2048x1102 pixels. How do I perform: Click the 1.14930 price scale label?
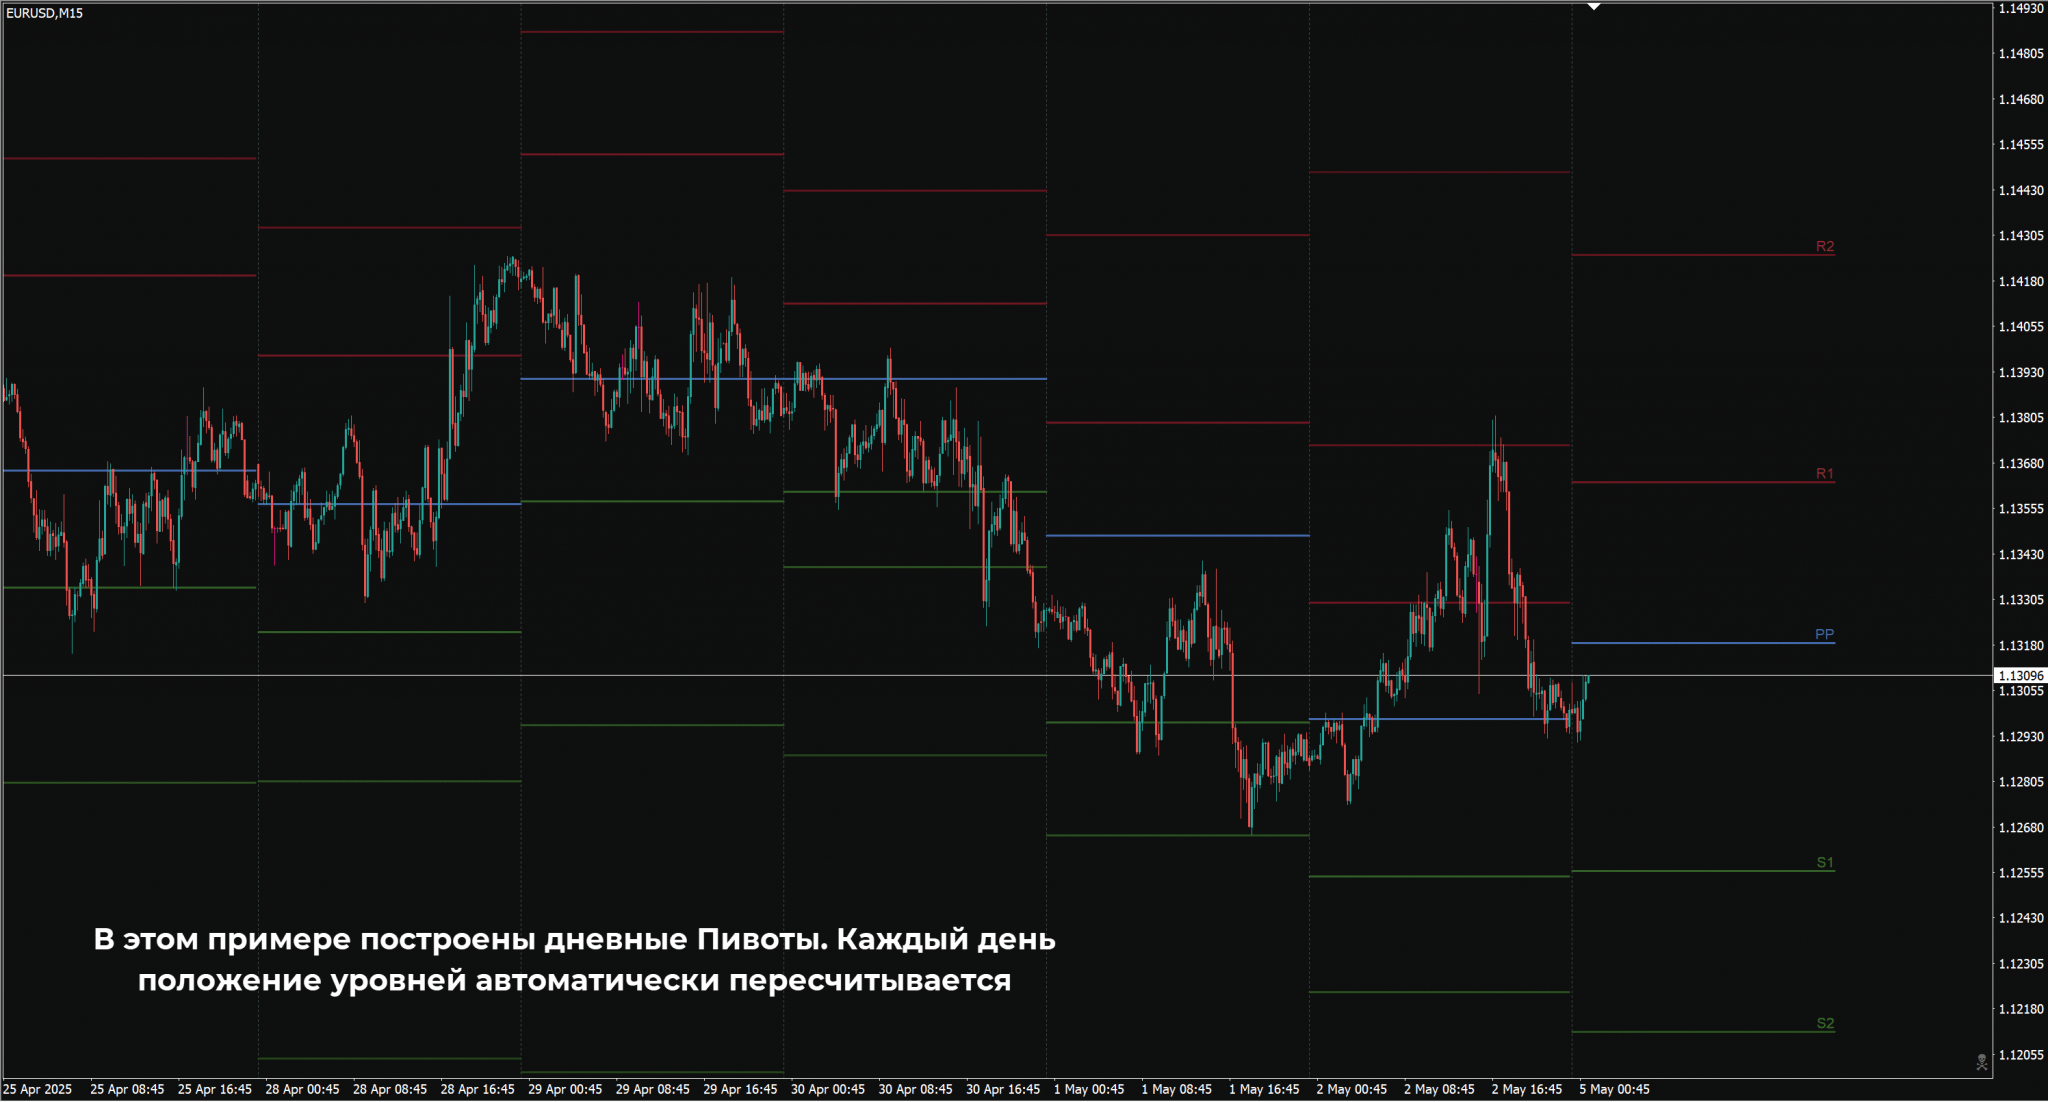tap(2020, 8)
